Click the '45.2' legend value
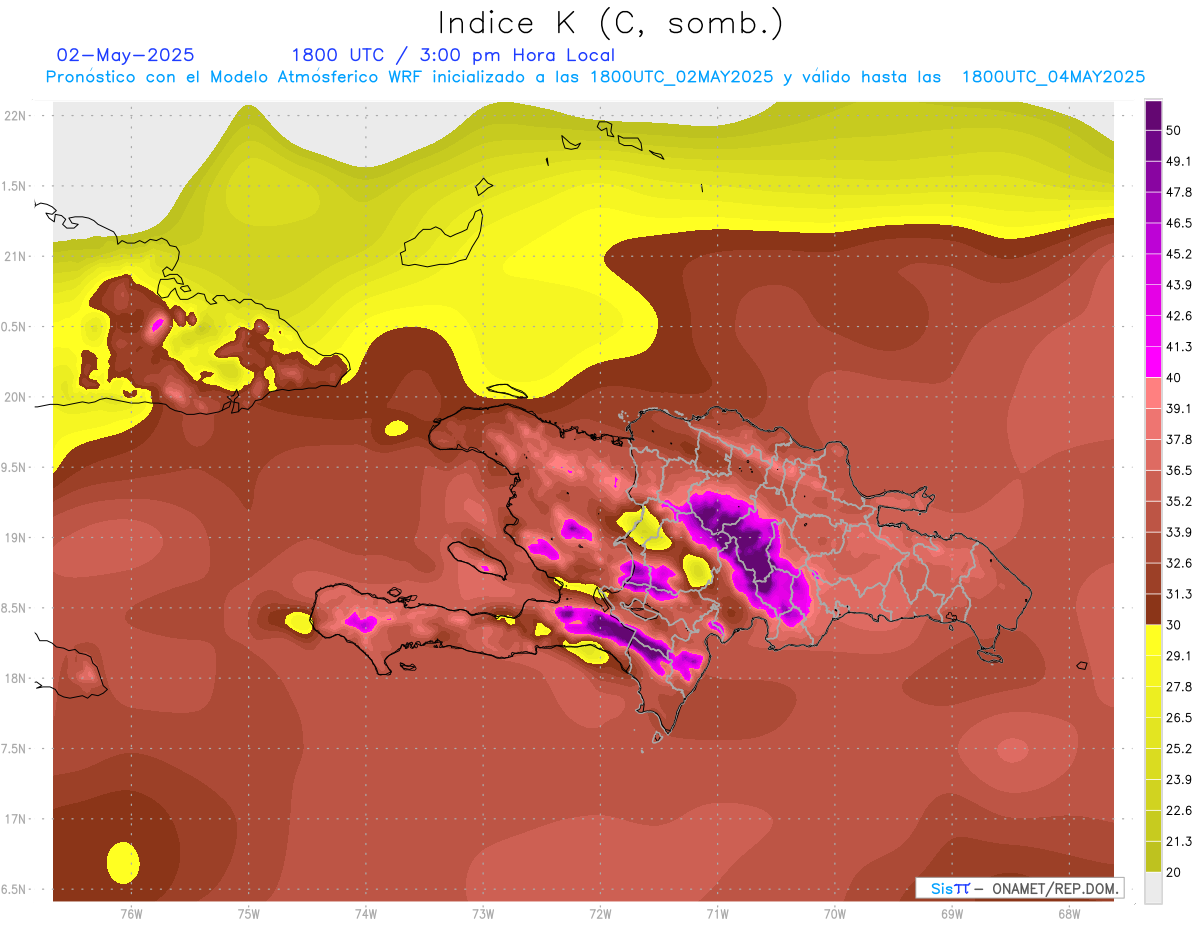1200x927 pixels. (1179, 254)
